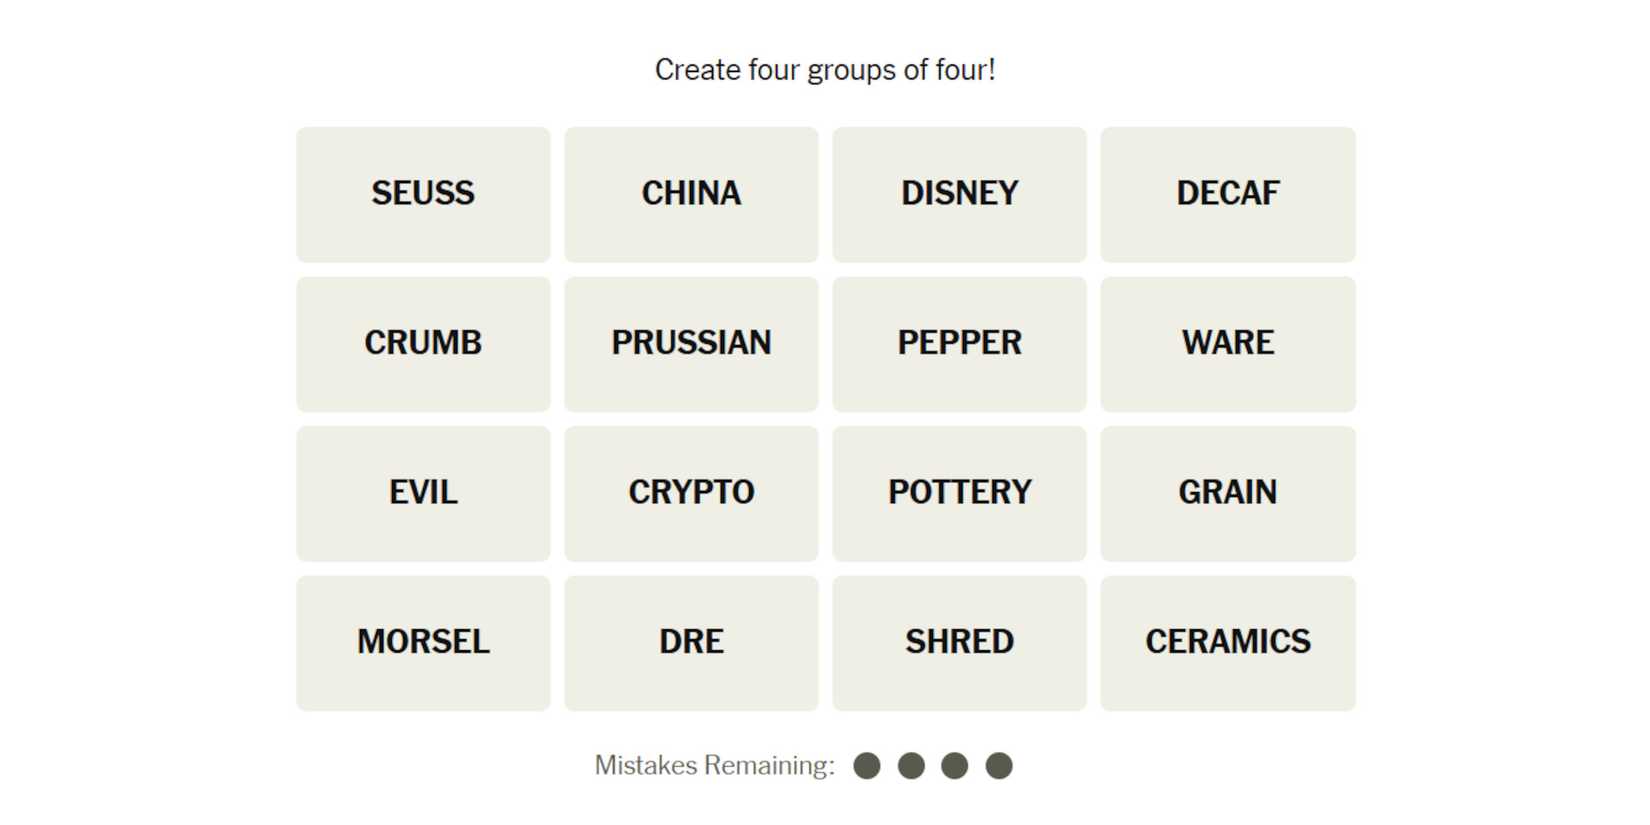Select the CERAMICS tile
1650x825 pixels.
coord(1227,643)
